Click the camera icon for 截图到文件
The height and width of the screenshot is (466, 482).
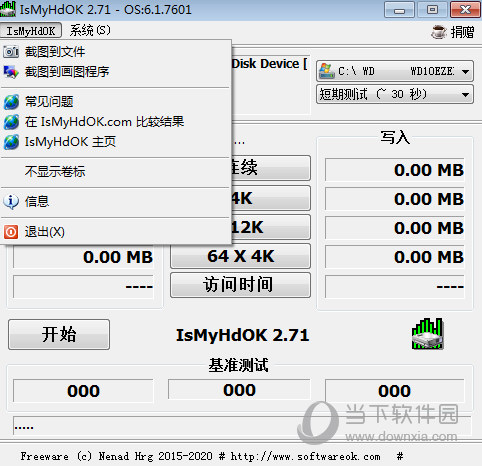11,52
